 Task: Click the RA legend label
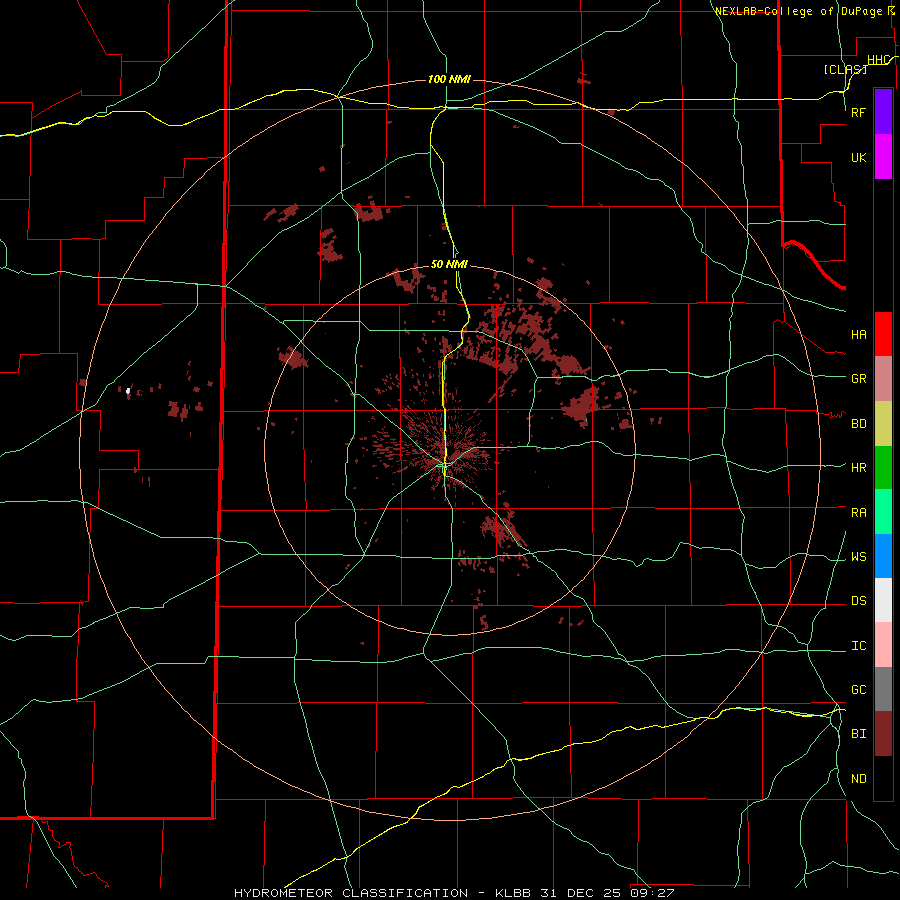point(858,513)
